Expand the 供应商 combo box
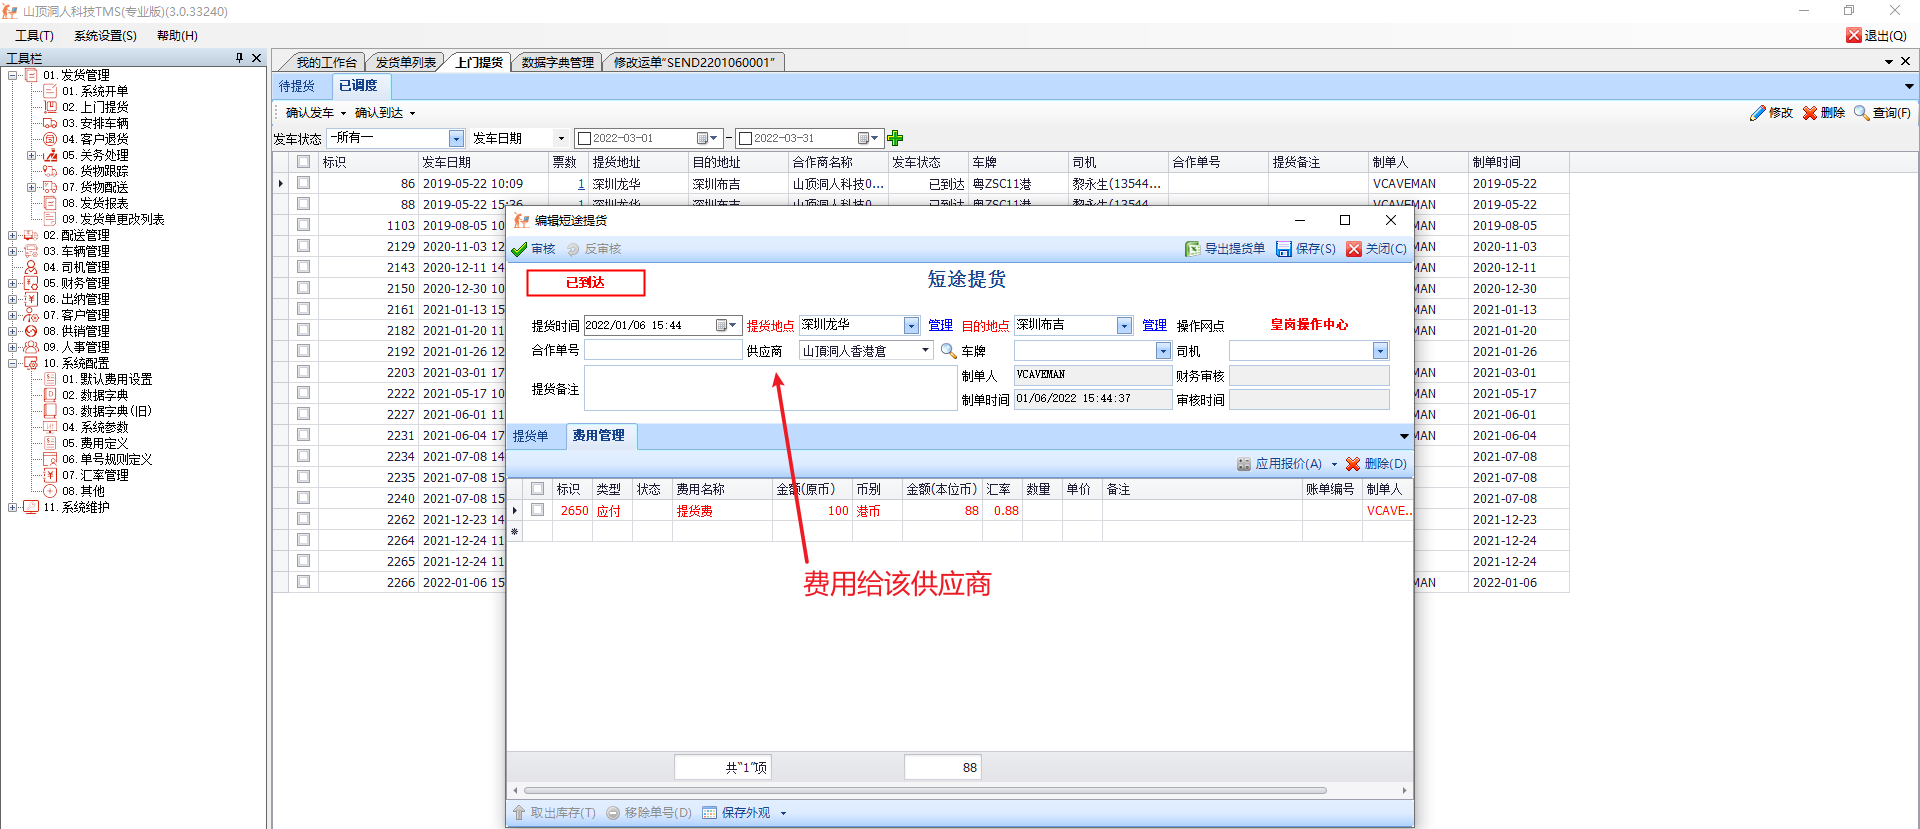This screenshot has height=829, width=1920. coord(925,350)
